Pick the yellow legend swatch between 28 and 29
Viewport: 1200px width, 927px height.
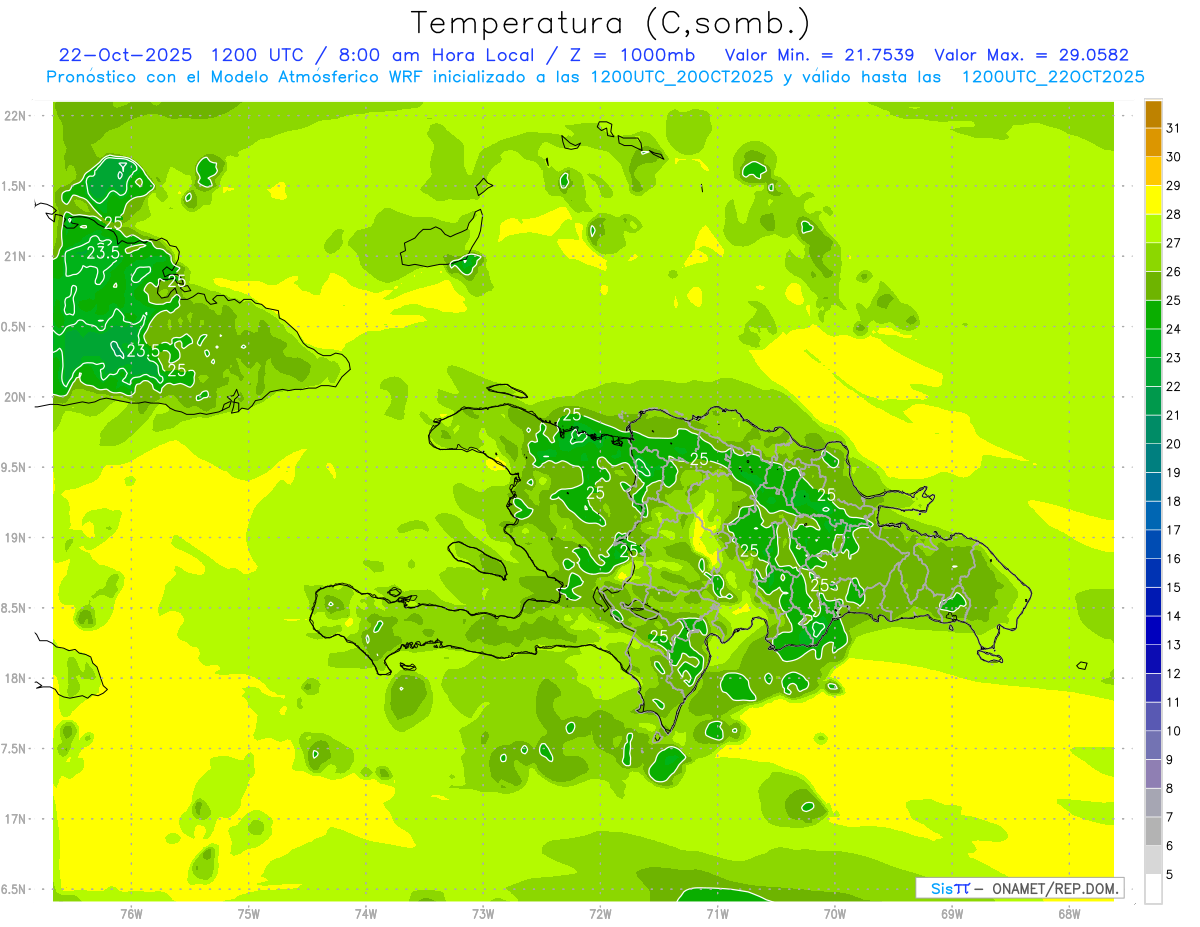(1153, 200)
